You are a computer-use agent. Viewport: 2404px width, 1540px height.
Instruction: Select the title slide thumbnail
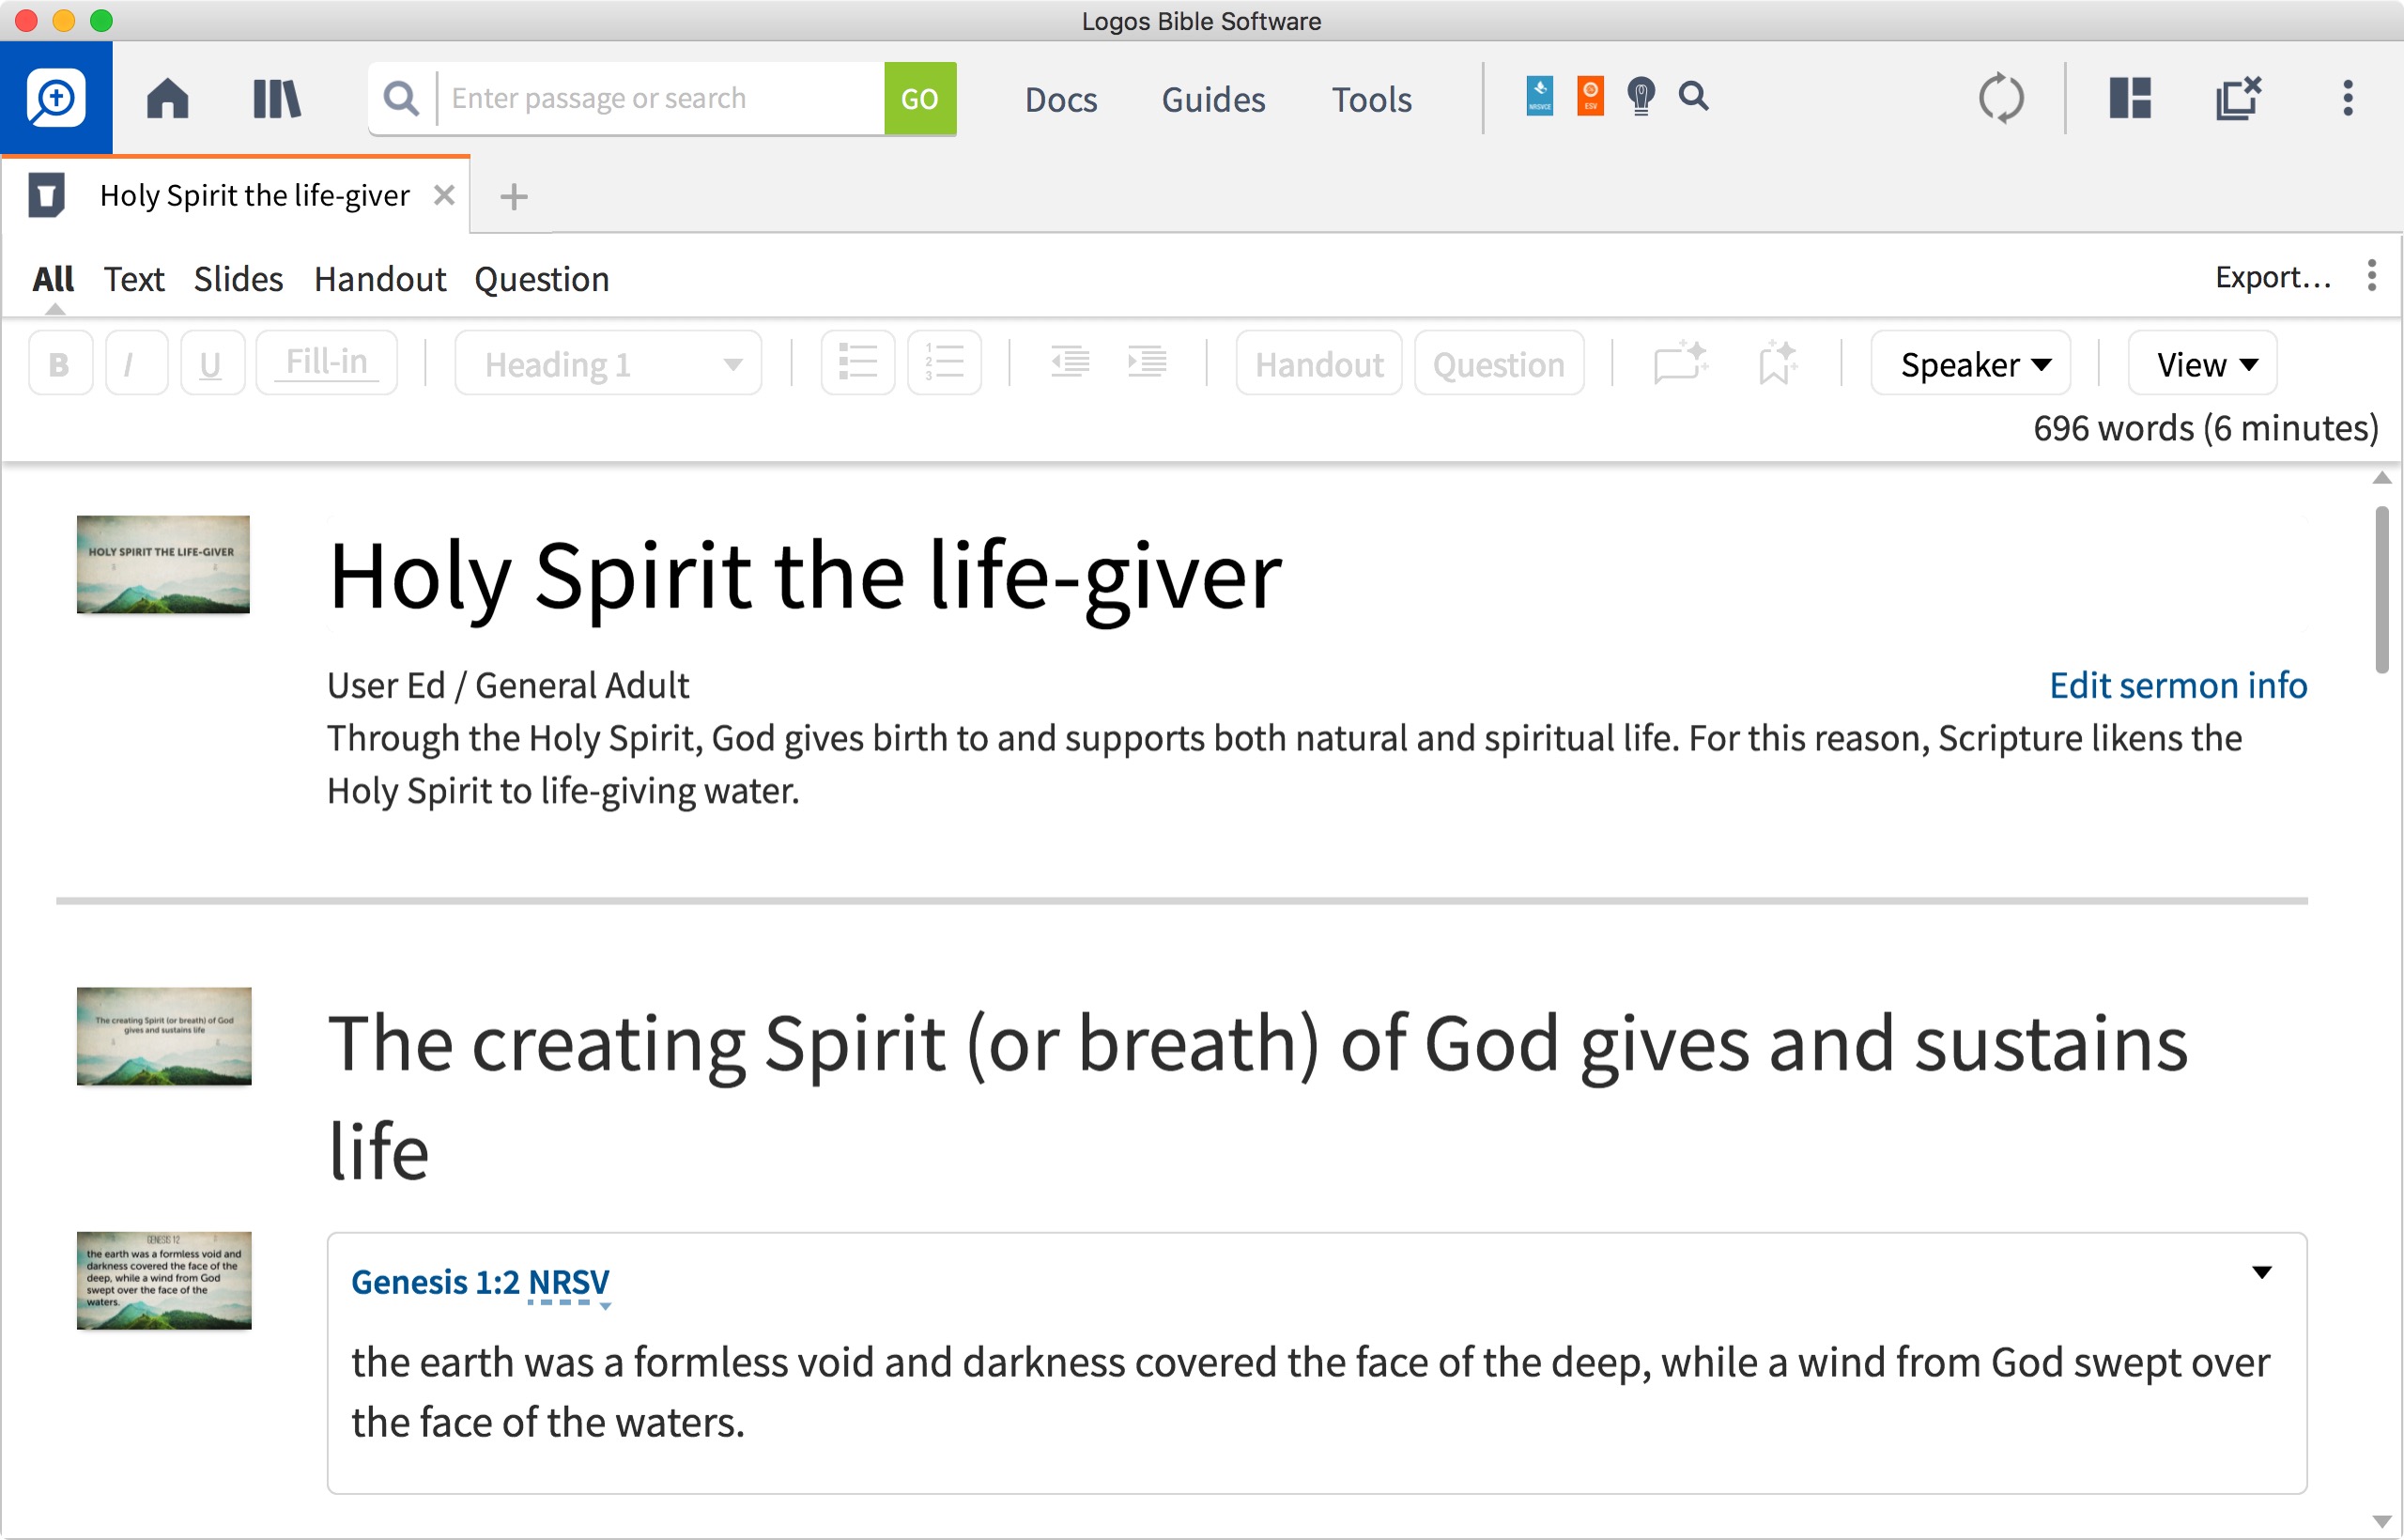click(163, 564)
